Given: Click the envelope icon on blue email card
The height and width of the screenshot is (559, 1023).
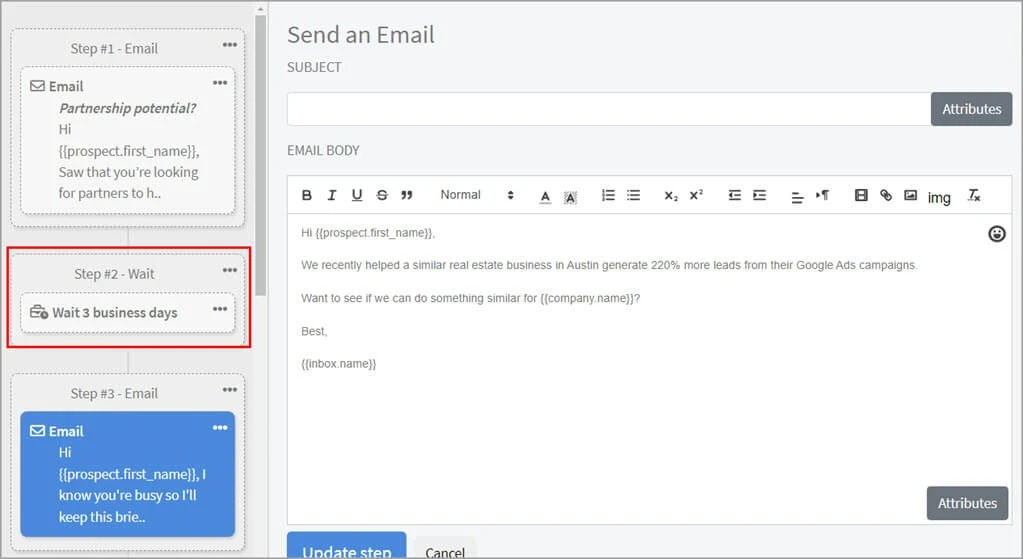Looking at the screenshot, I should [x=38, y=431].
